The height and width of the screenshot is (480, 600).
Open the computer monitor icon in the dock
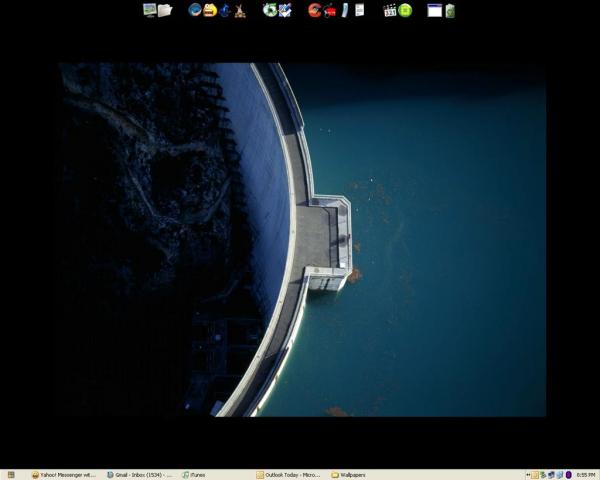pos(150,10)
